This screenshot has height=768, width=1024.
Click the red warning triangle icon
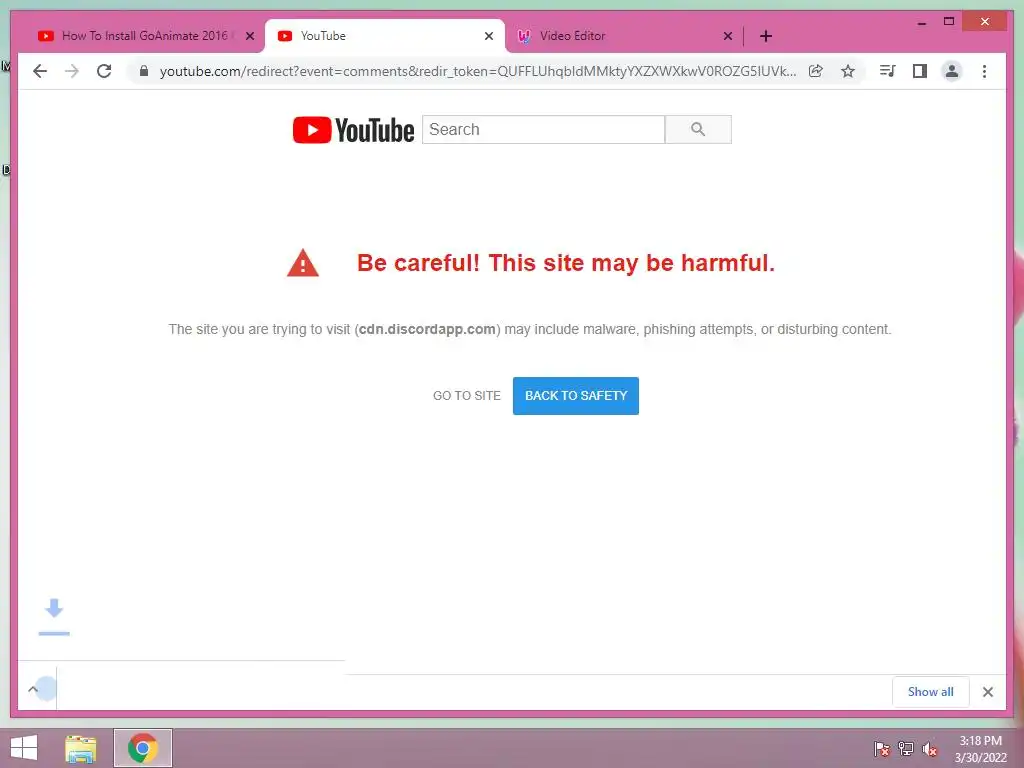[302, 263]
